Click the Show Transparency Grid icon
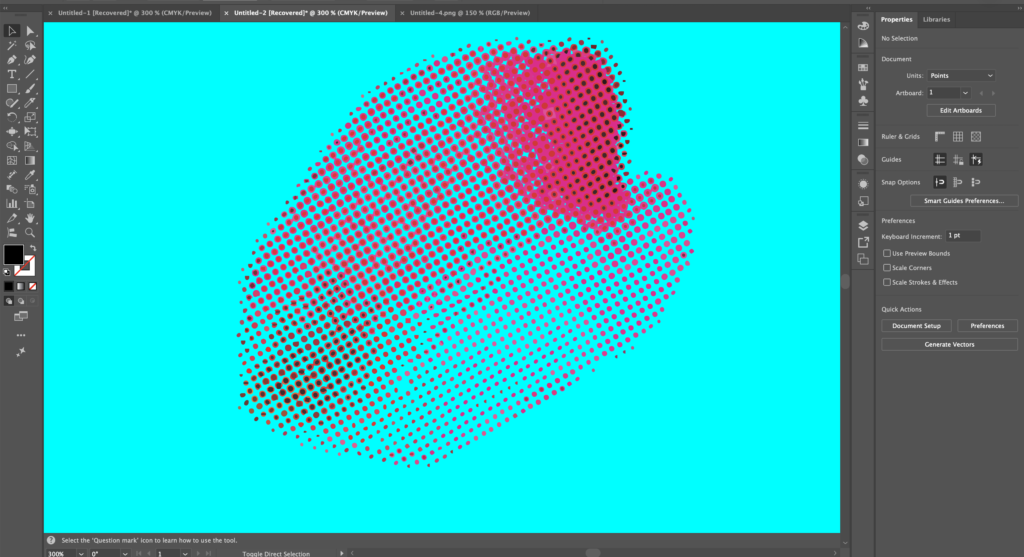 pyautogui.click(x=975, y=136)
